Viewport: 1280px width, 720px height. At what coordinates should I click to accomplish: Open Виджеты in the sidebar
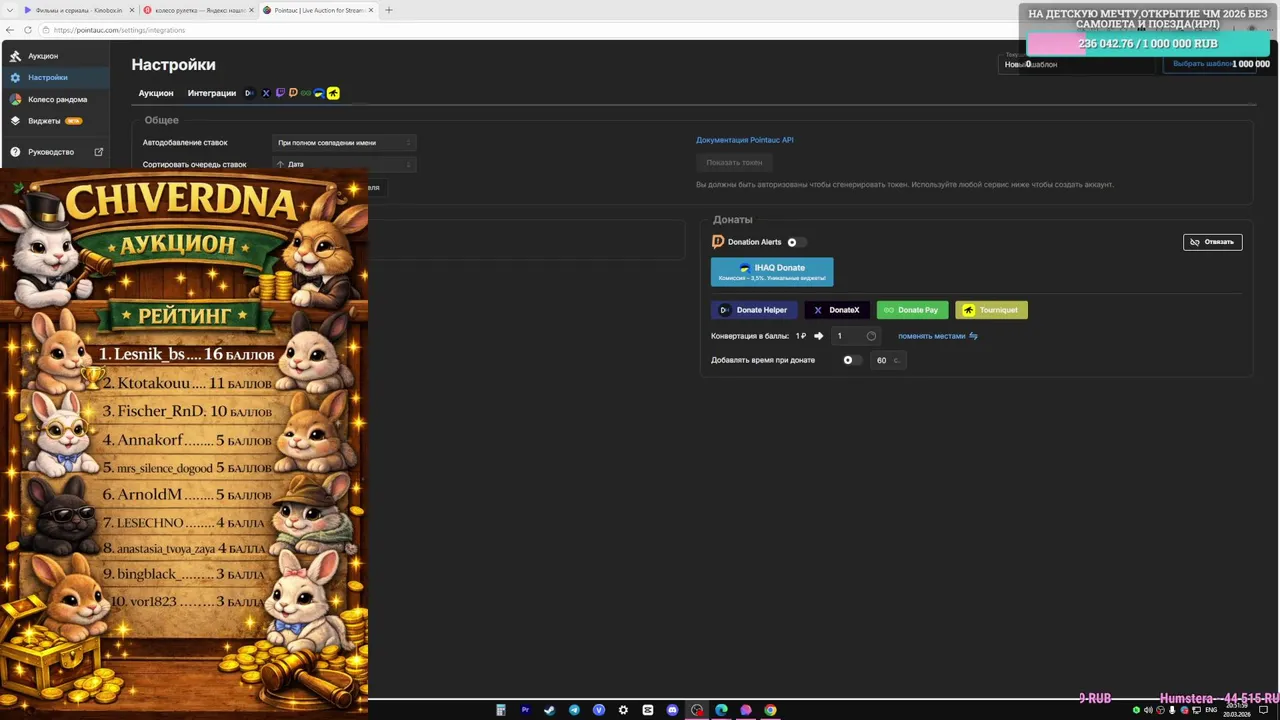(x=55, y=121)
